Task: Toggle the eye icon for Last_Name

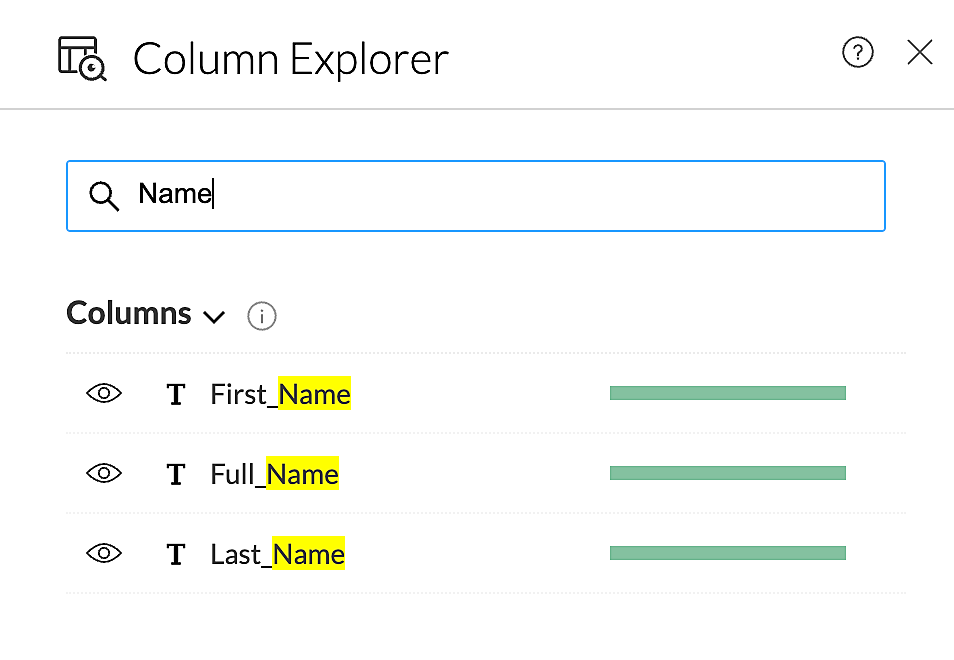Action: click(x=104, y=553)
